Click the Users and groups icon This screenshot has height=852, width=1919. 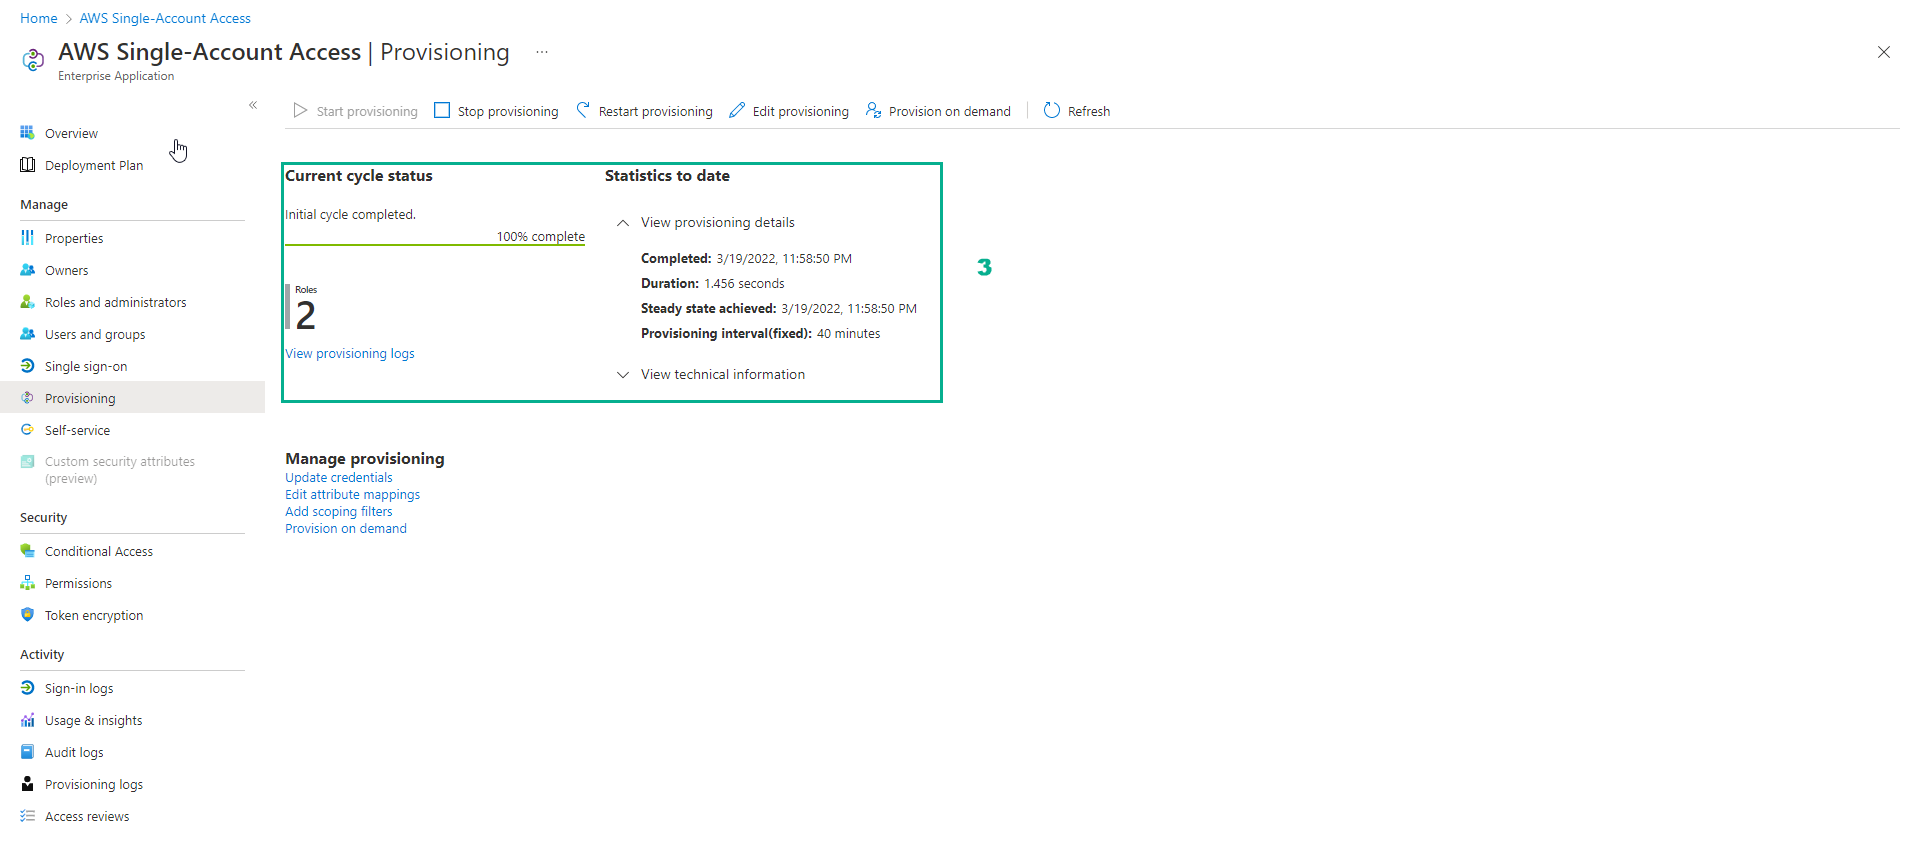click(27, 334)
